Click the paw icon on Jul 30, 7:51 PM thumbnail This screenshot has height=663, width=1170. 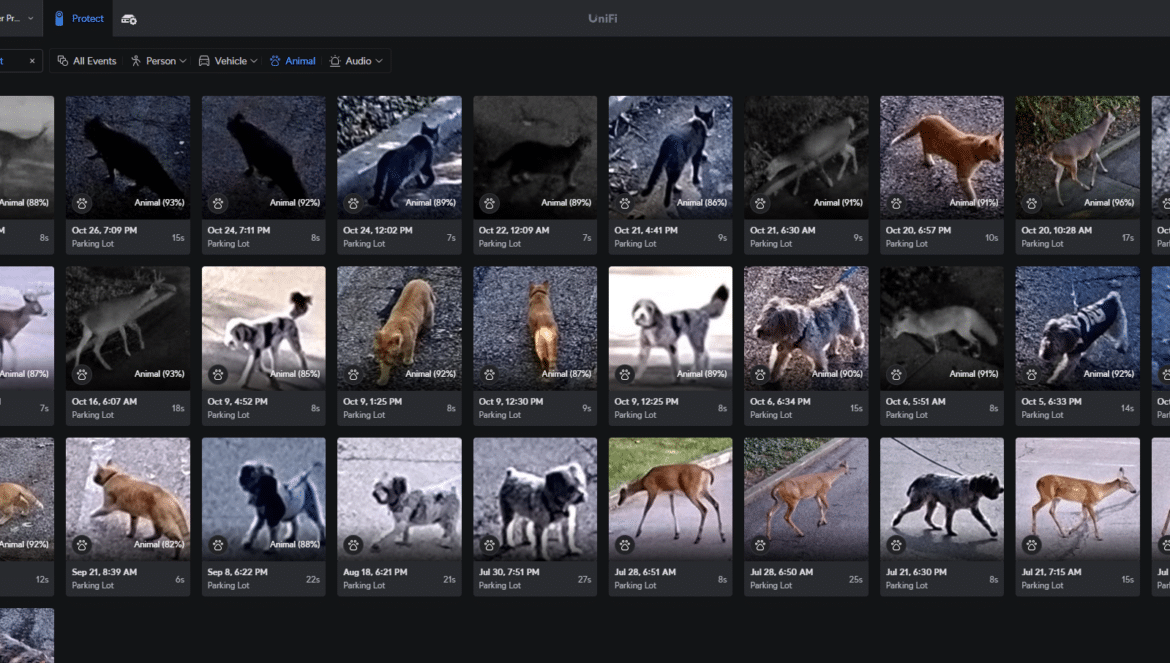pyautogui.click(x=489, y=545)
